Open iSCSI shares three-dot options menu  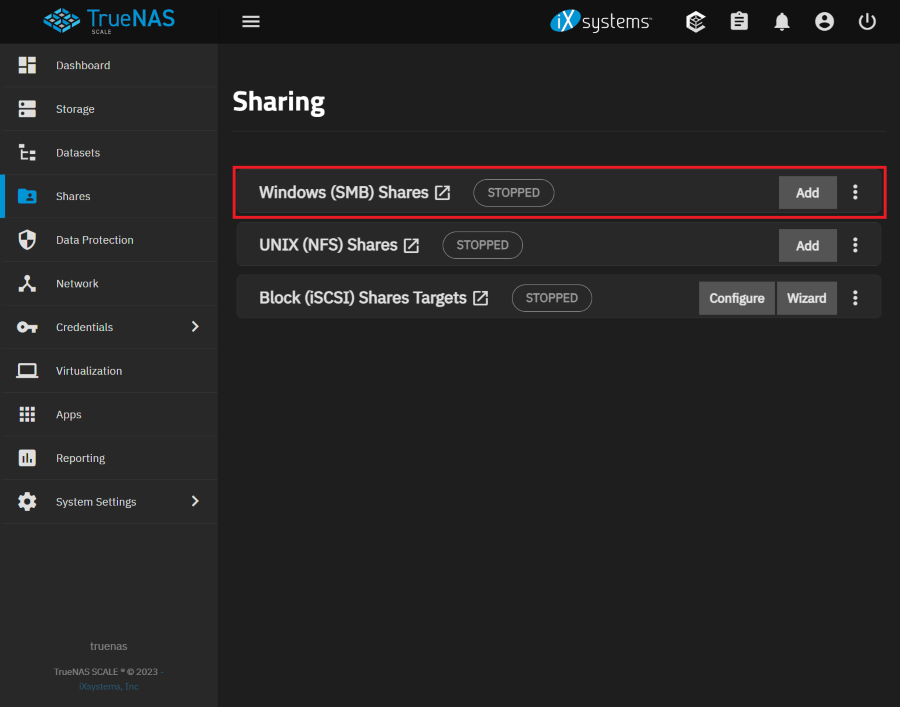pyautogui.click(x=855, y=298)
